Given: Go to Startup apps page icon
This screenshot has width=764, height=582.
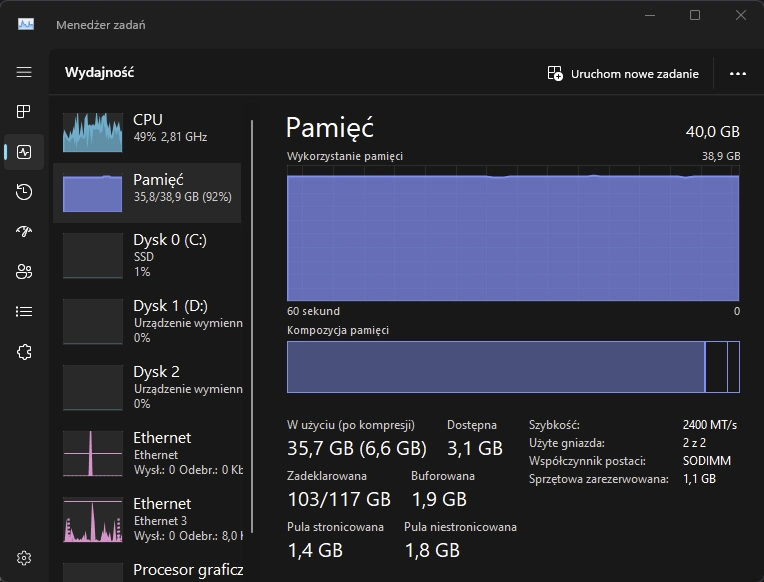Looking at the screenshot, I should click(x=24, y=232).
